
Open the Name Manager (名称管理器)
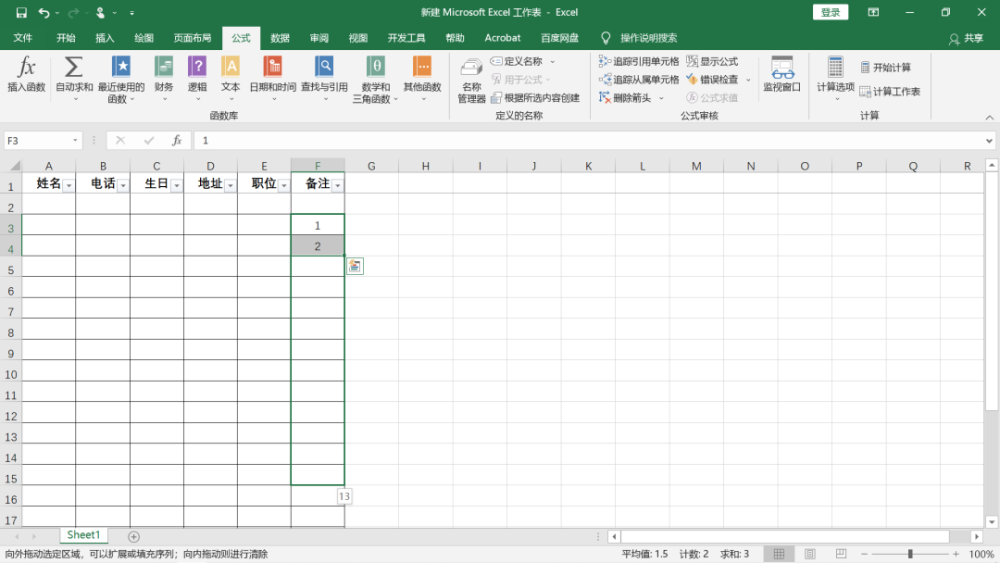tap(471, 80)
